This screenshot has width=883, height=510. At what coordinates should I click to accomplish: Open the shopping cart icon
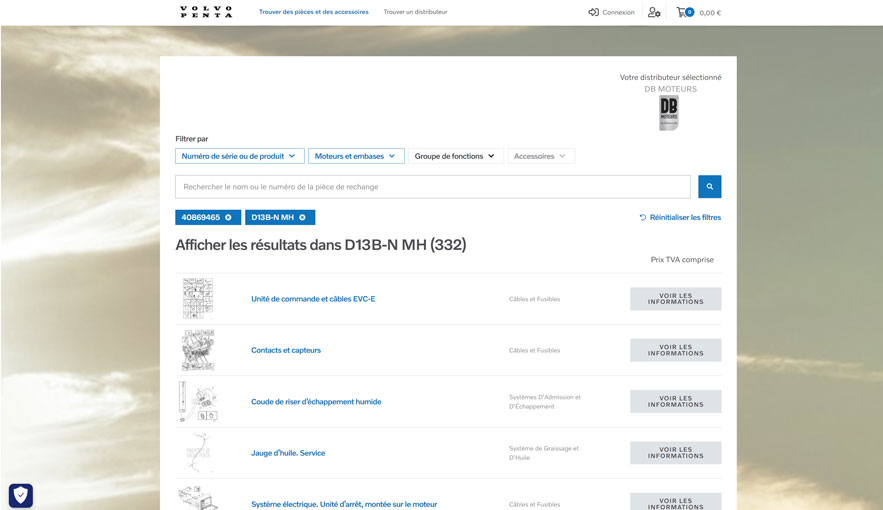tap(682, 12)
